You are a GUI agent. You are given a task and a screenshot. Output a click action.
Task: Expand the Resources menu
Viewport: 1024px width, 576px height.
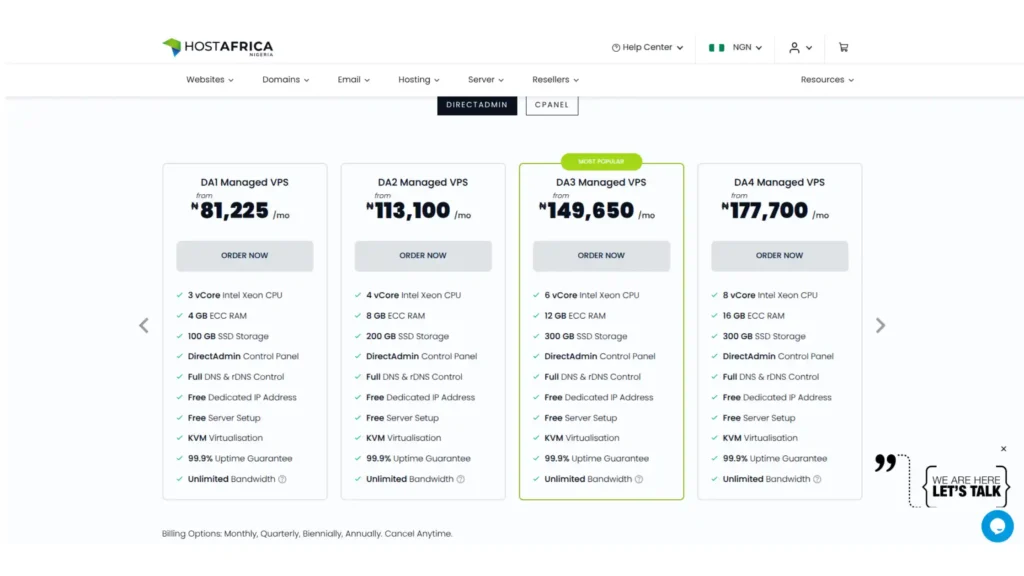point(827,80)
